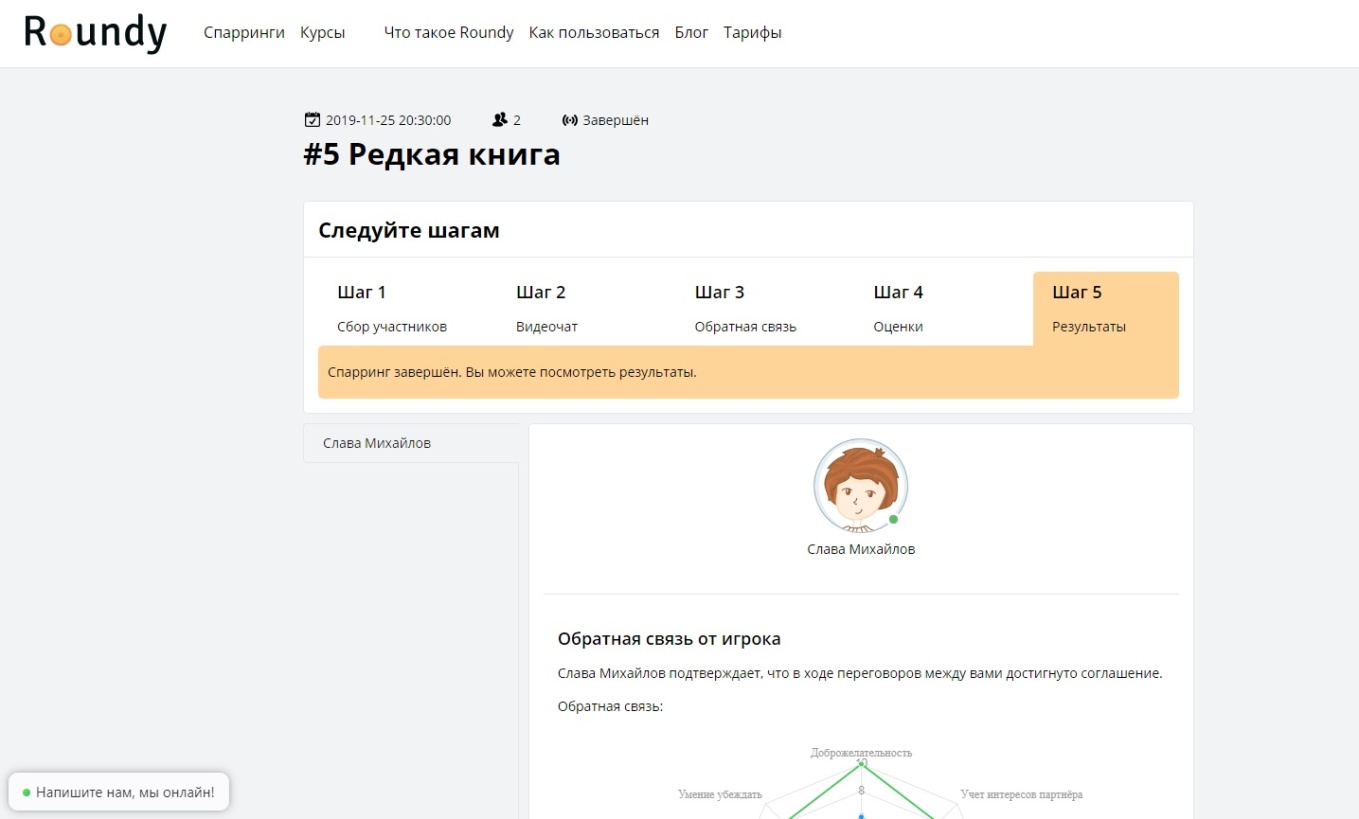The width and height of the screenshot is (1359, 819).
Task: Click the Учет интересов партнёра chart label
Action: (x=1022, y=794)
